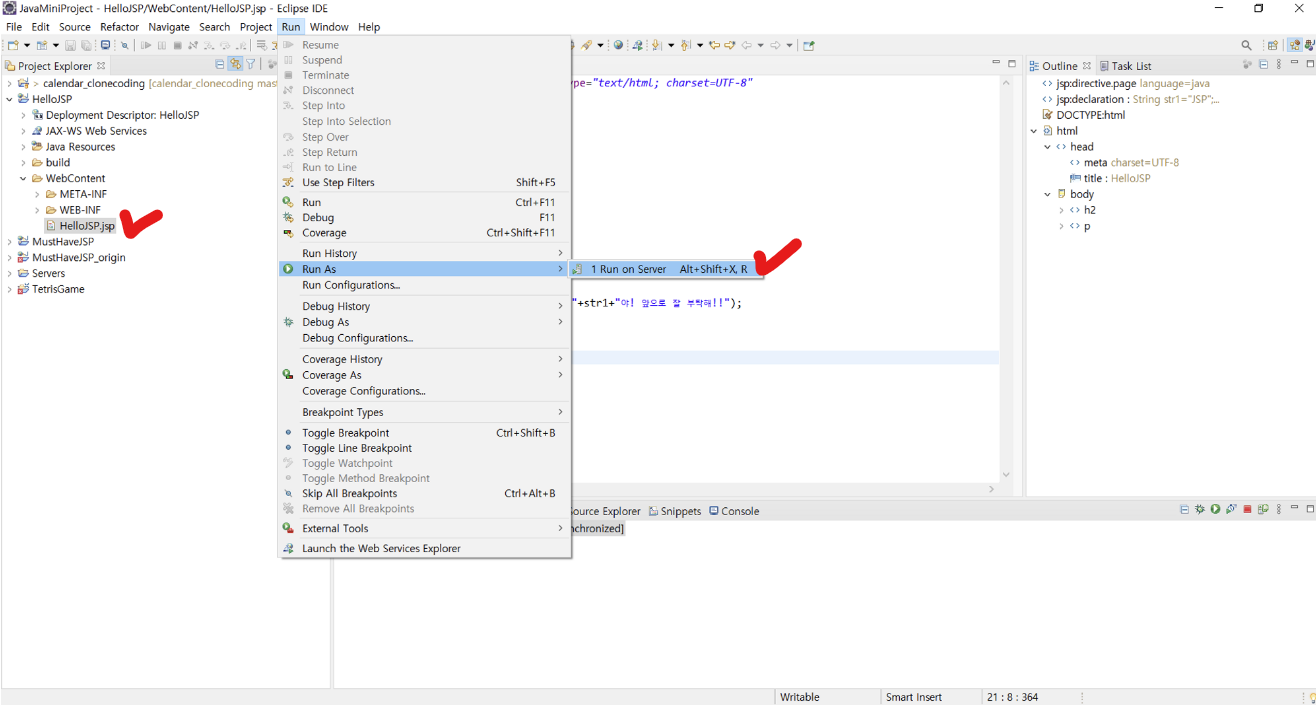Collapse the HelloJSP project node
The image size is (1316, 705).
pyautogui.click(x=10, y=99)
